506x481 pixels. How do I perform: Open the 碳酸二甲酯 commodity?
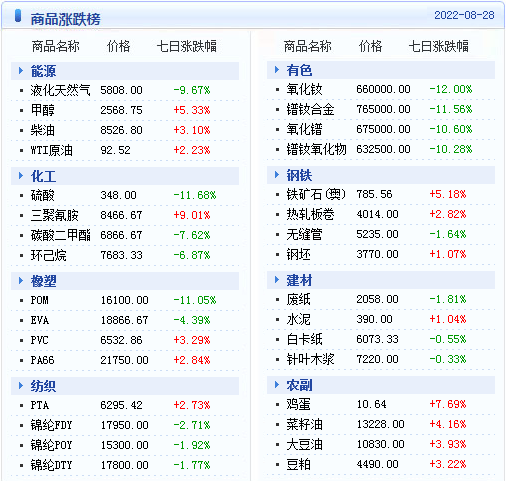[60, 235]
